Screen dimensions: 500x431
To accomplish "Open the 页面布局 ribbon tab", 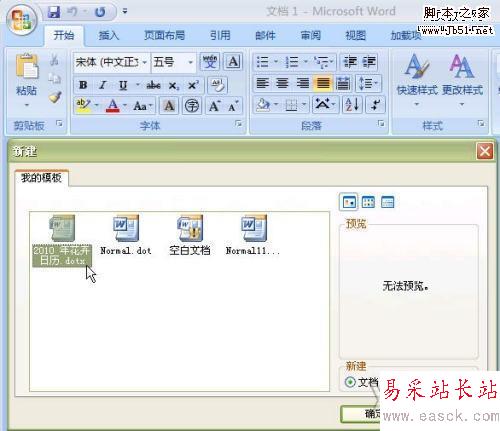I will (164, 35).
